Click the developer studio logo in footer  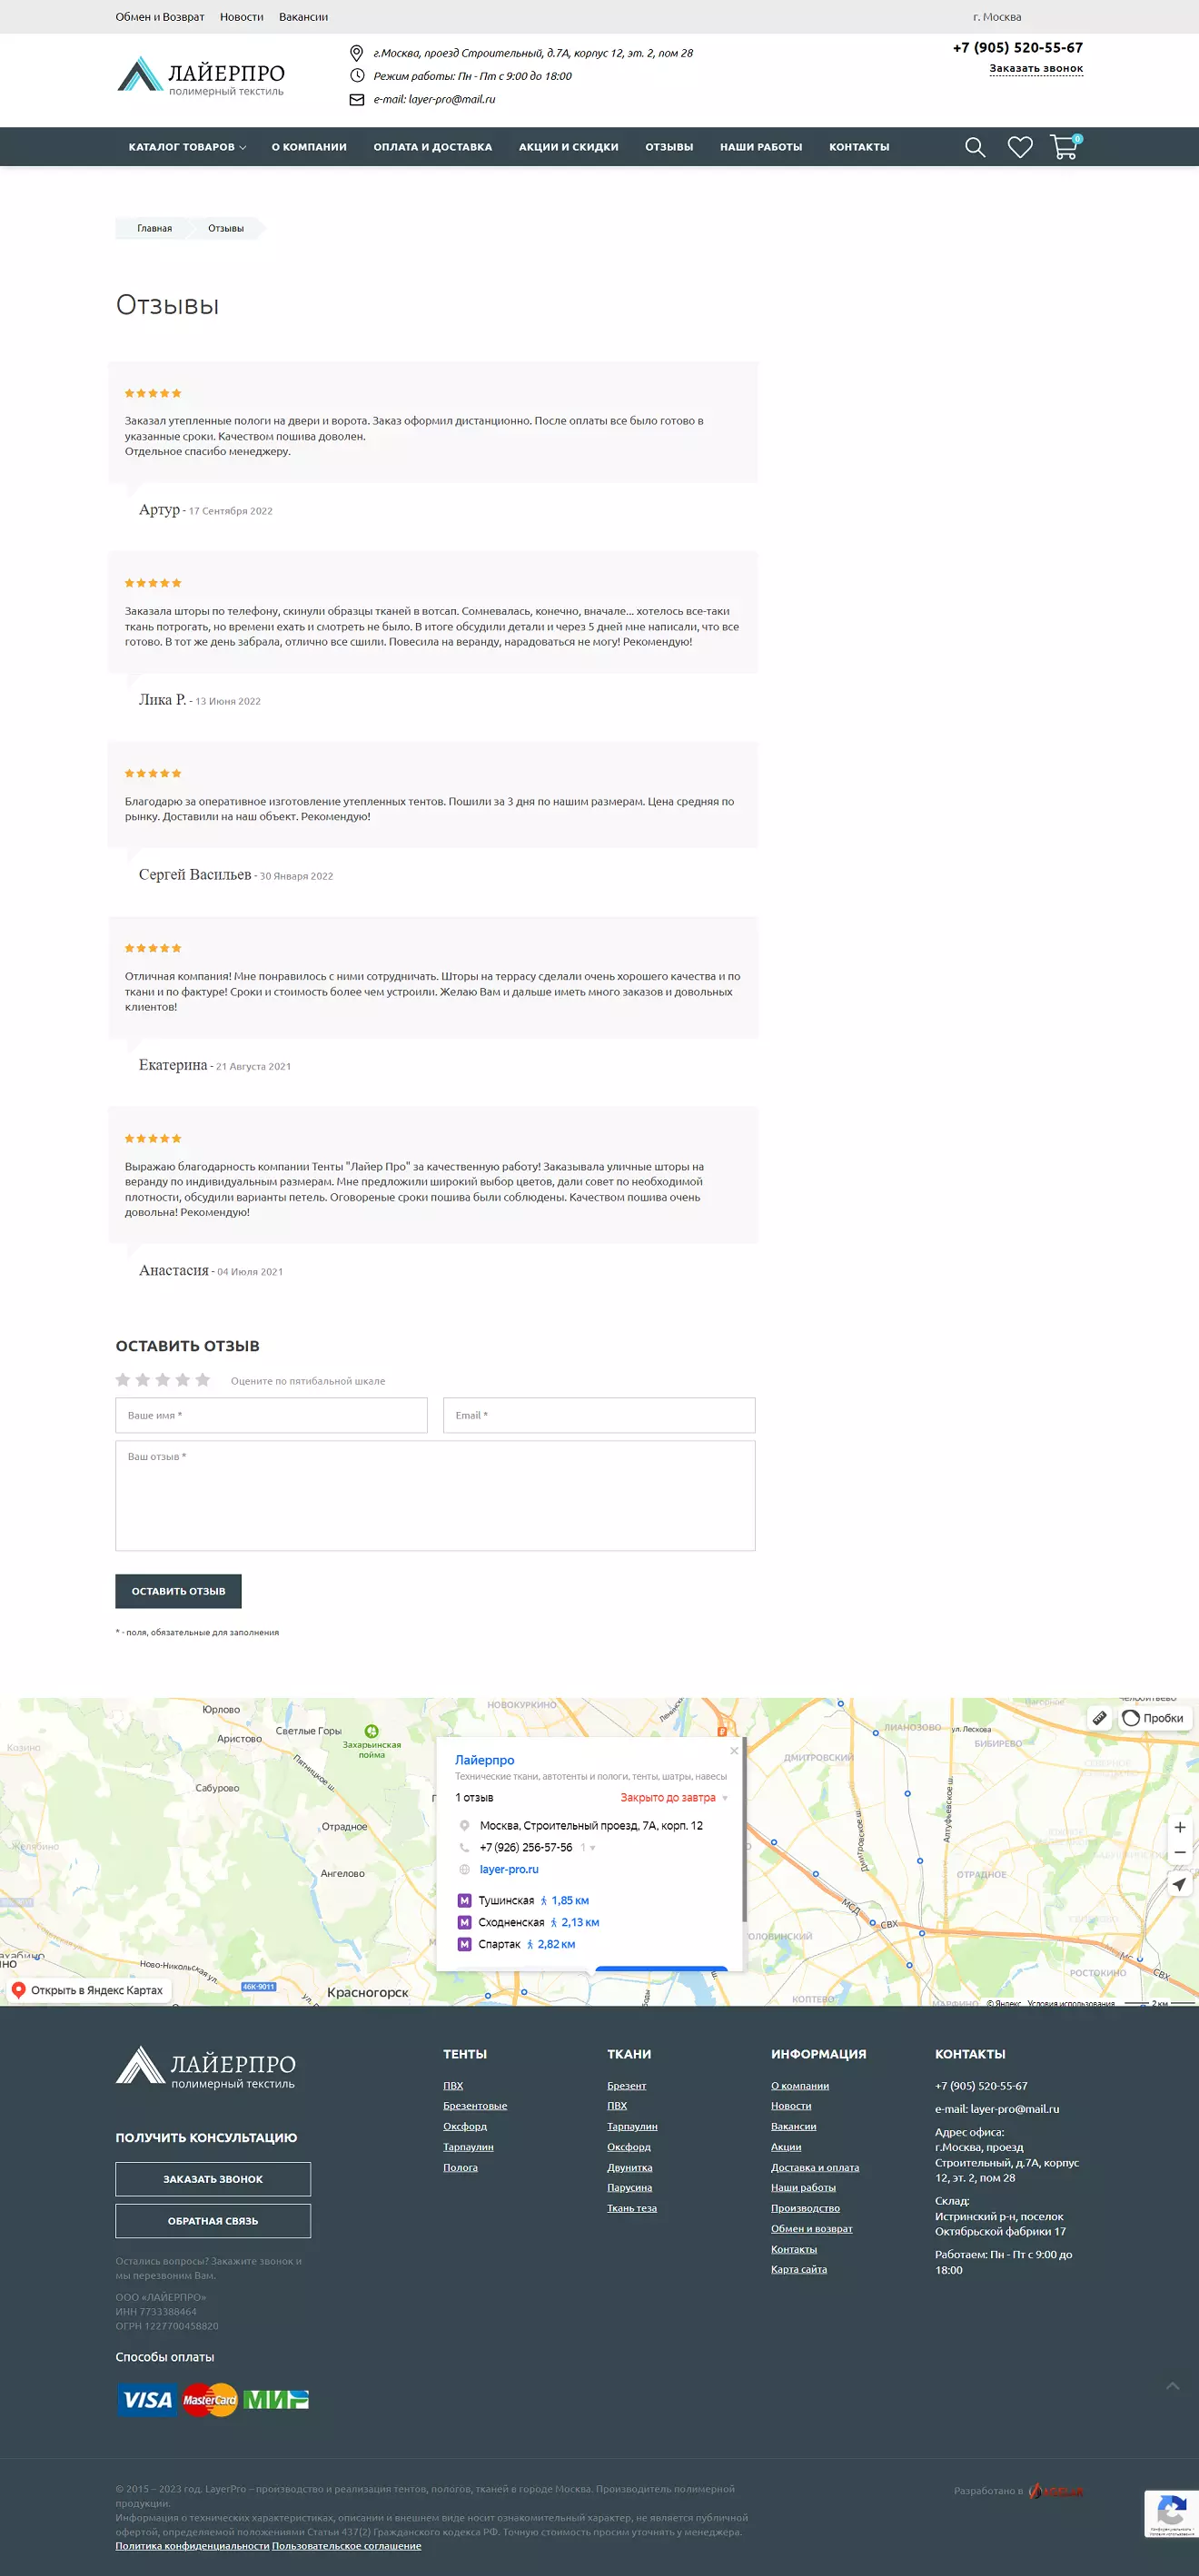1056,2491
